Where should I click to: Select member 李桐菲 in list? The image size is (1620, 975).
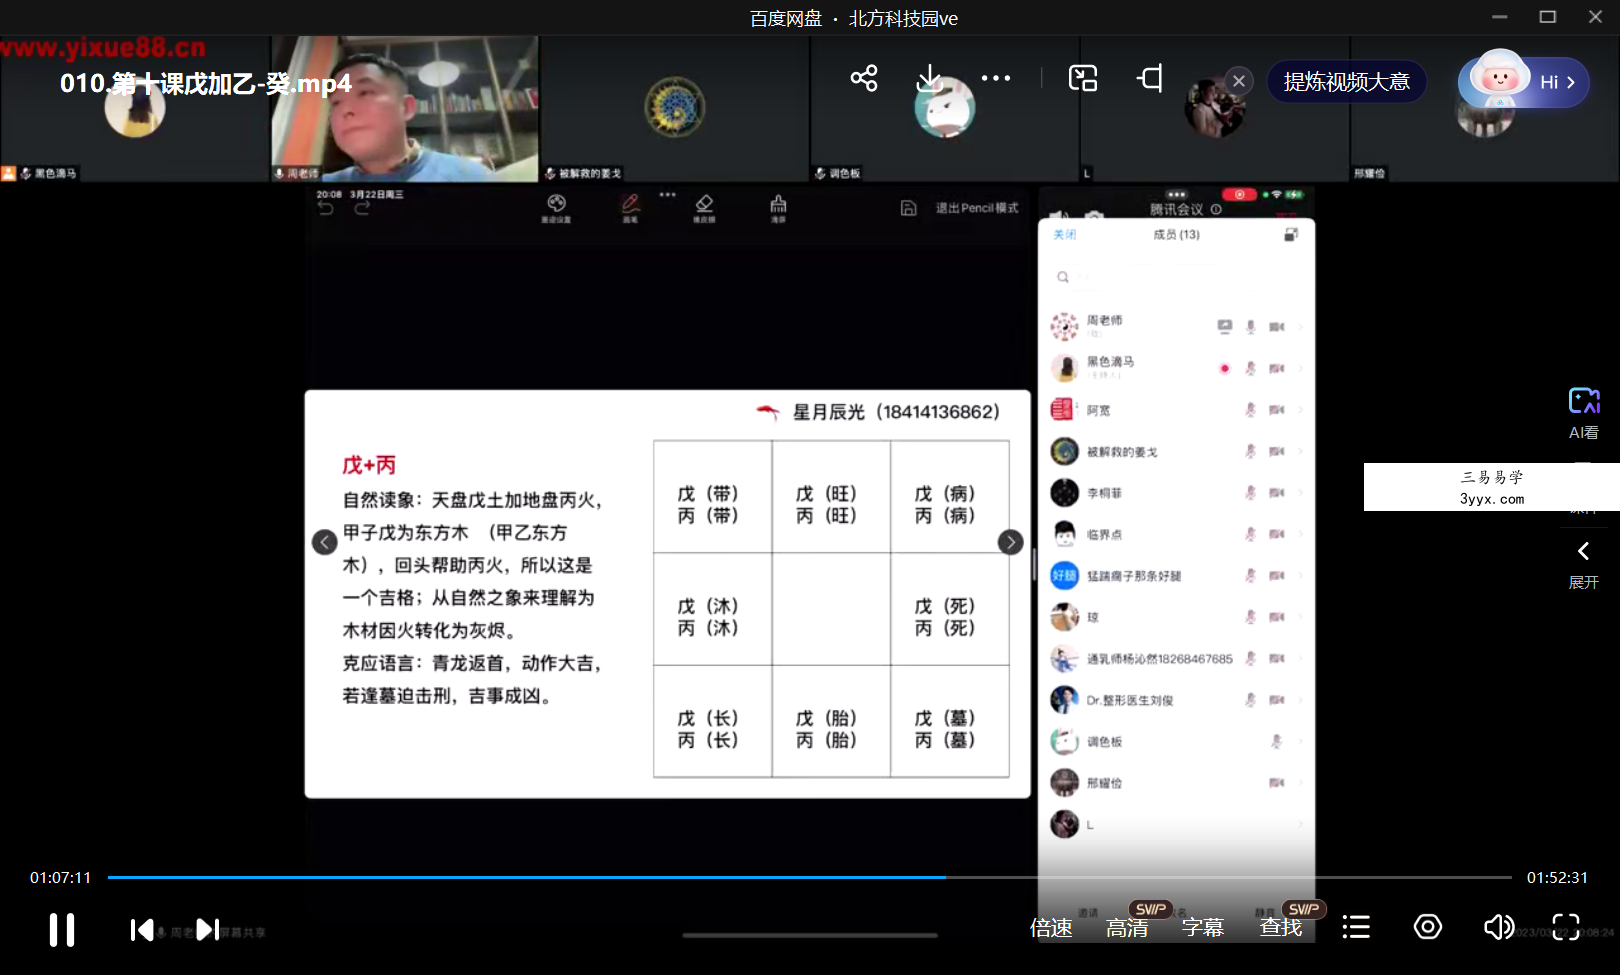point(1176,492)
